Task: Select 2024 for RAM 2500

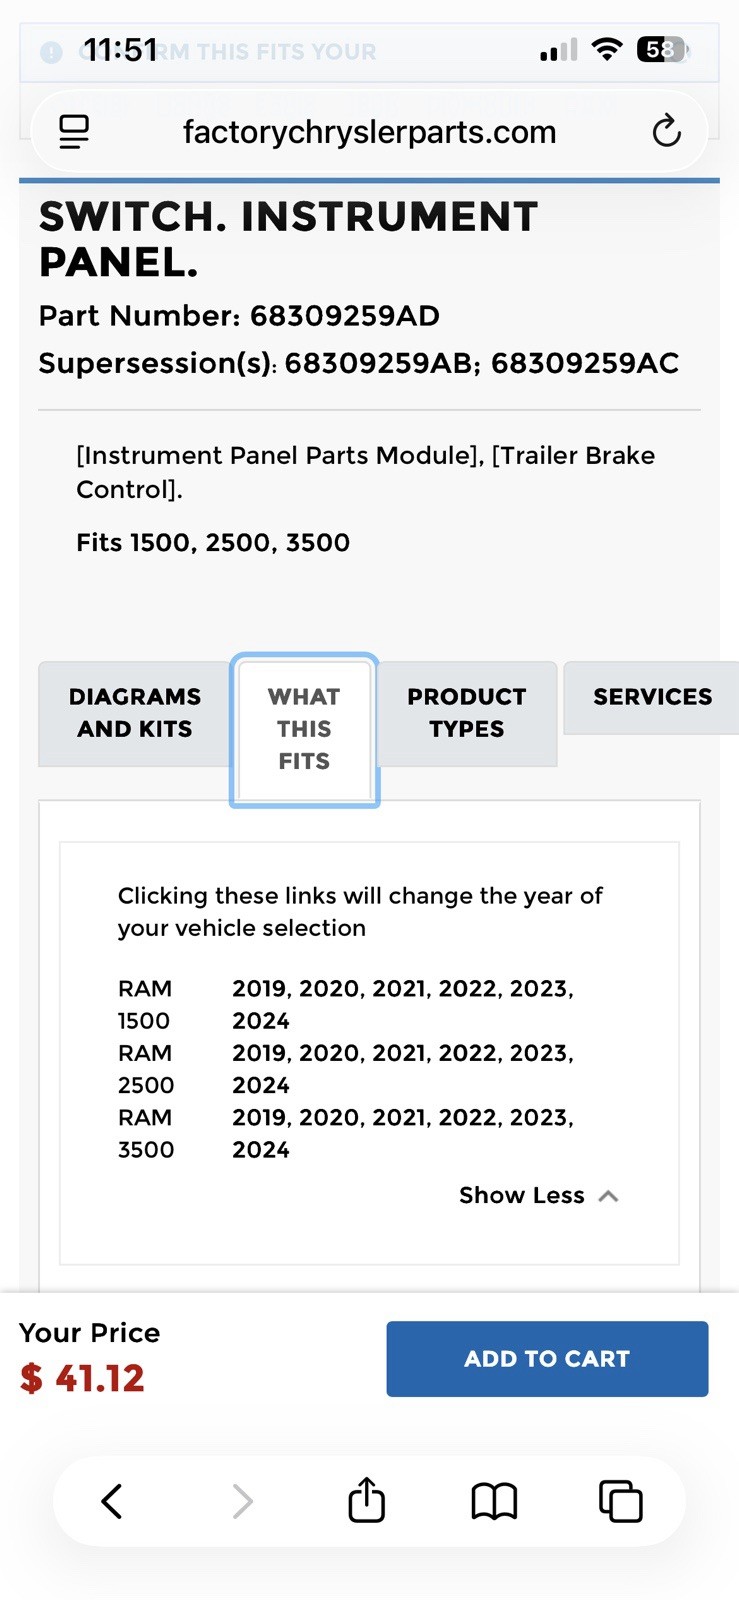Action: pos(261,1085)
